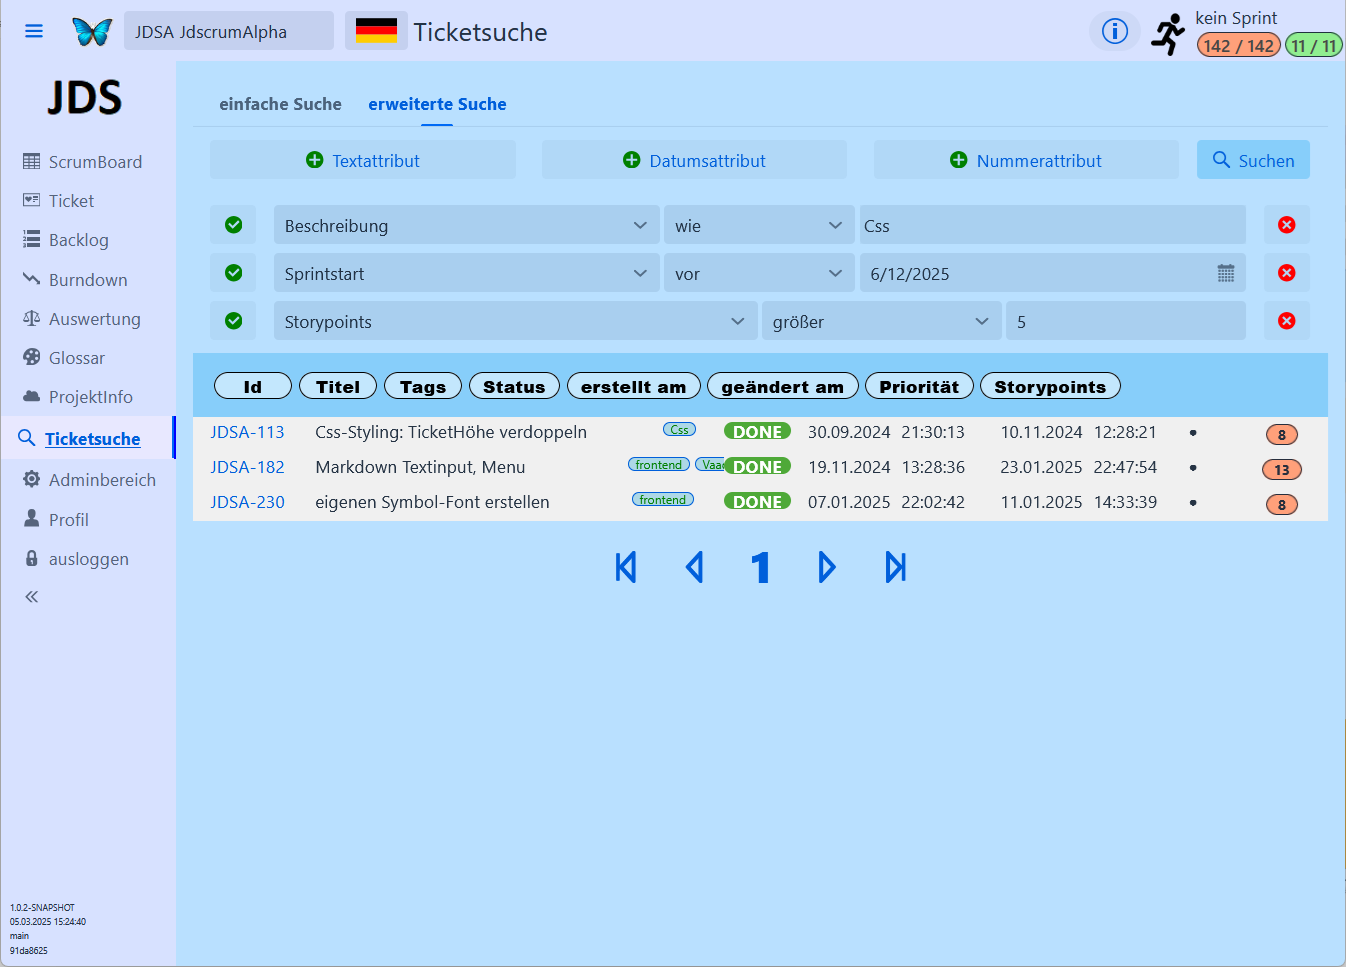Open the Storypoints attribute dropdown
Screen dimensions: 1346x967
click(515, 321)
